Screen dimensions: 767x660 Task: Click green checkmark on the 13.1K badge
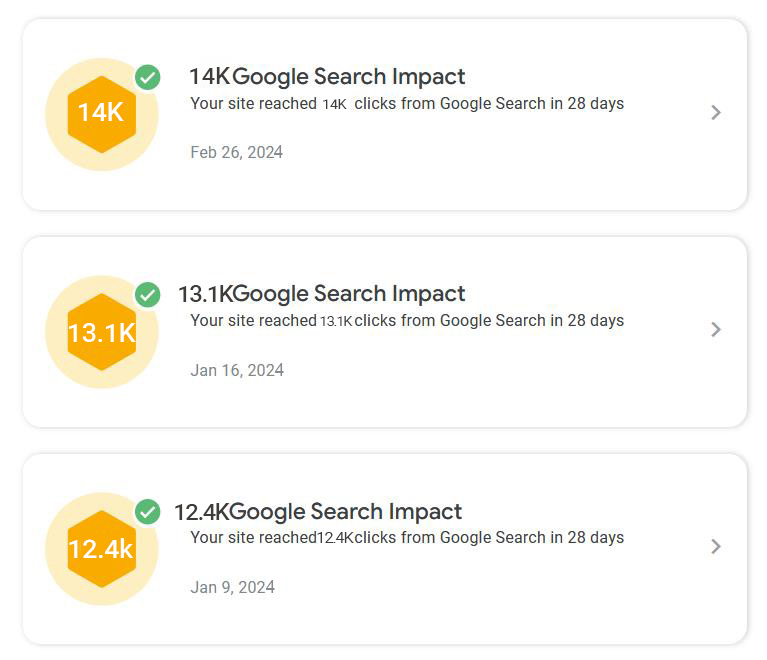click(x=148, y=295)
